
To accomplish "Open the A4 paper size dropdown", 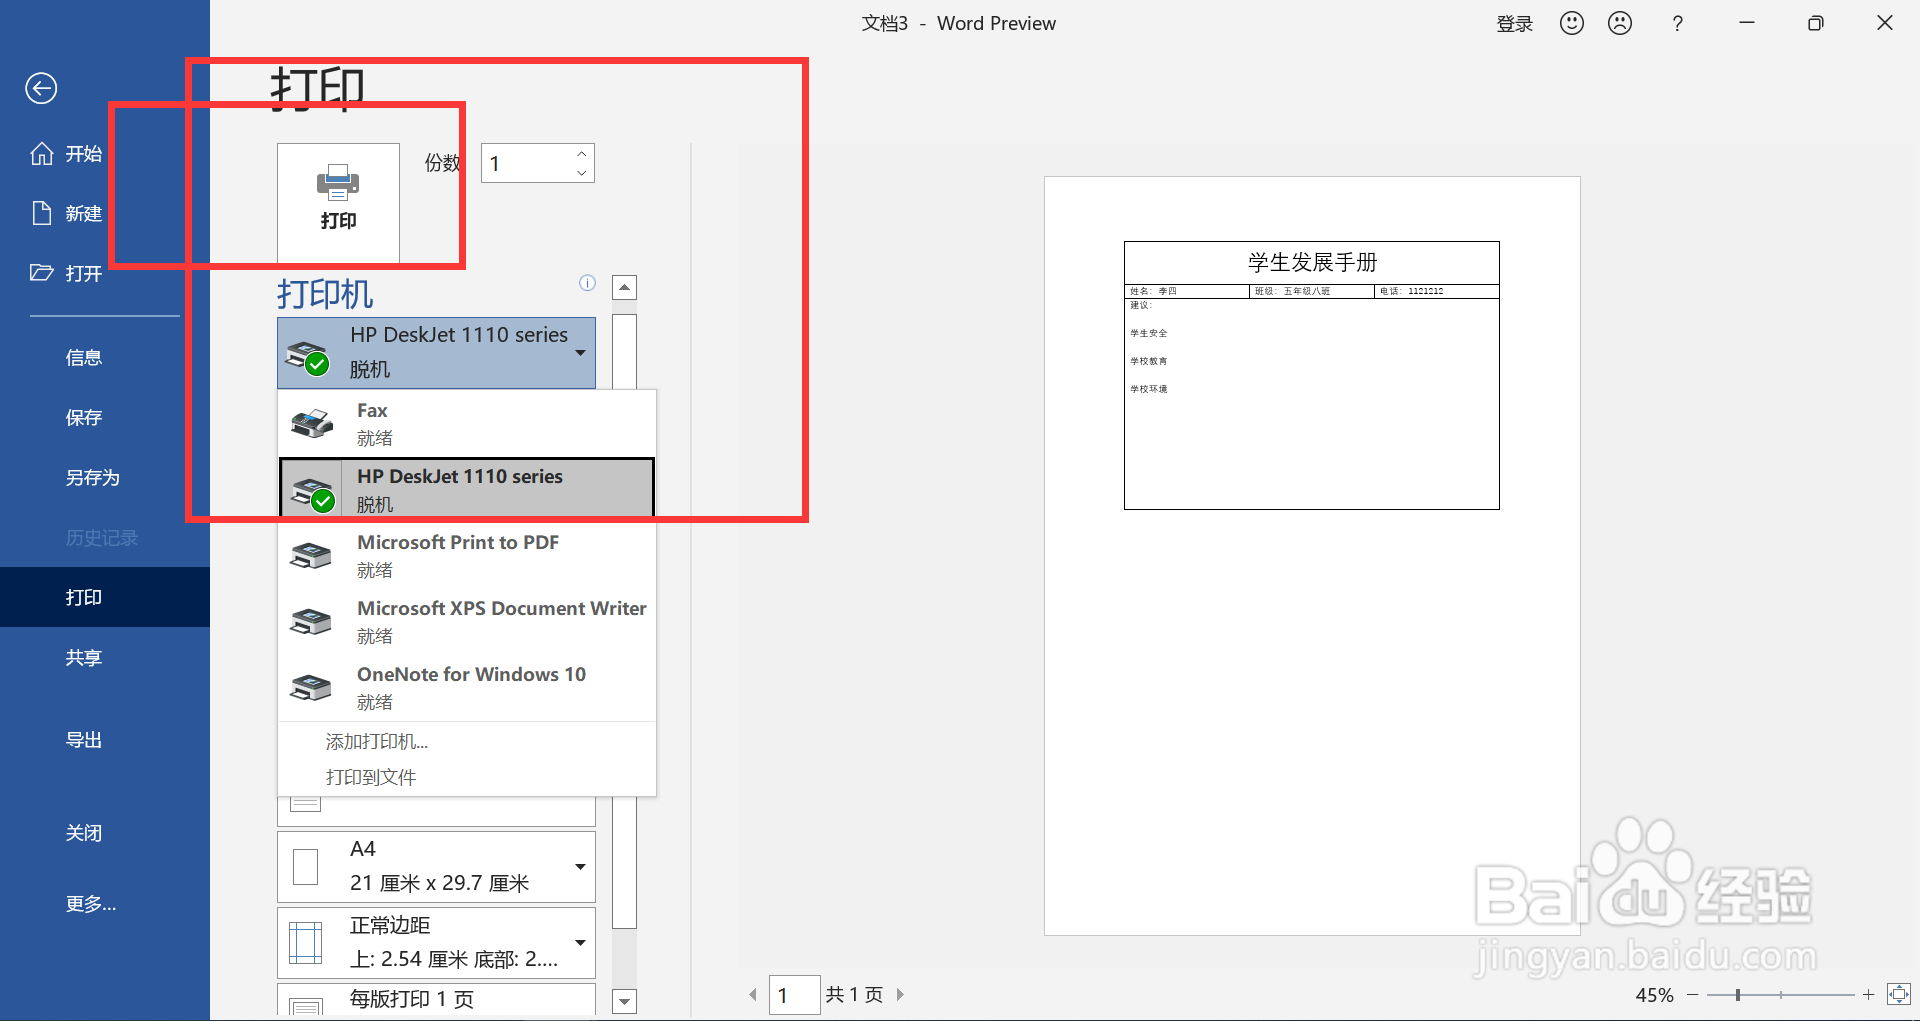I will (436, 867).
